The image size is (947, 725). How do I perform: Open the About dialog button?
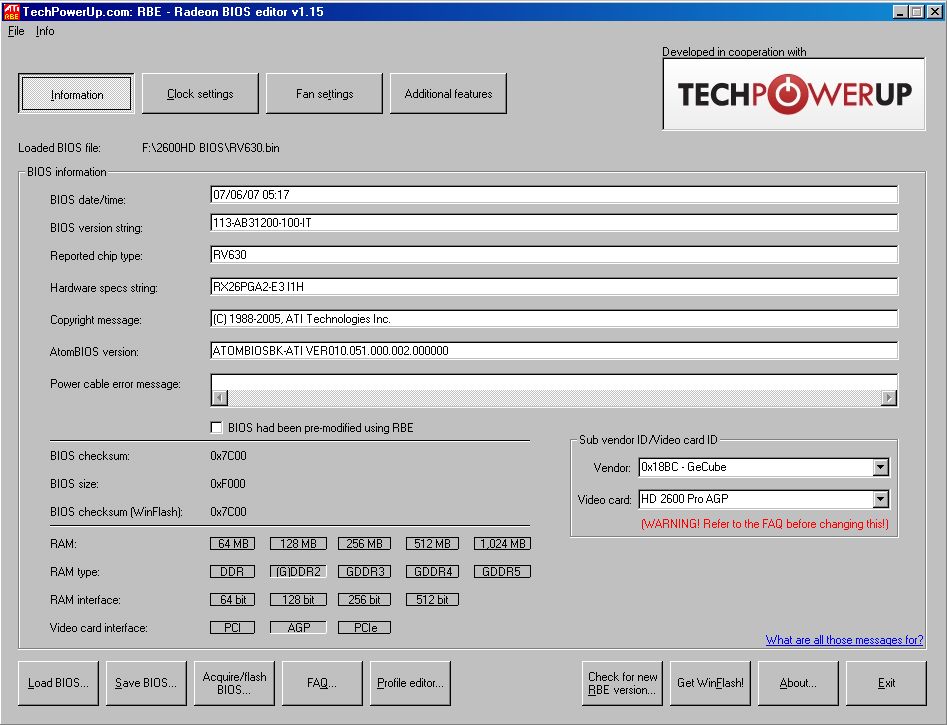(798, 683)
